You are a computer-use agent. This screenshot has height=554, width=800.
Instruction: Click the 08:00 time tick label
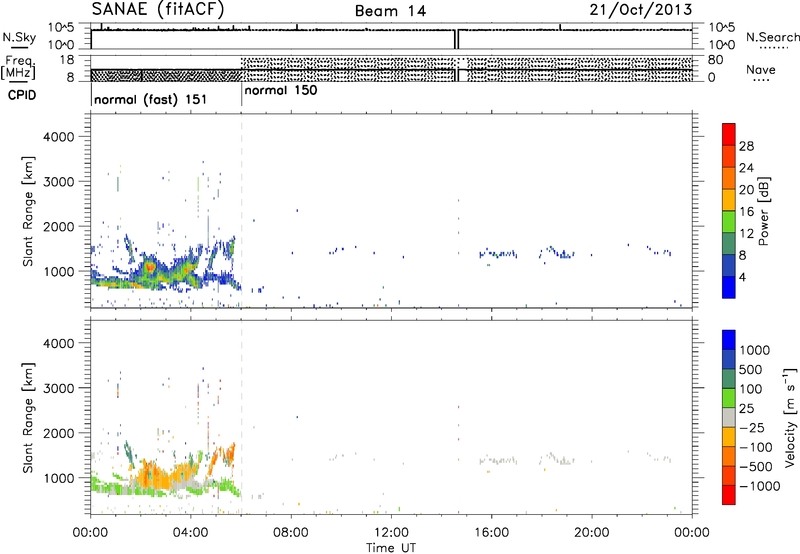click(291, 533)
